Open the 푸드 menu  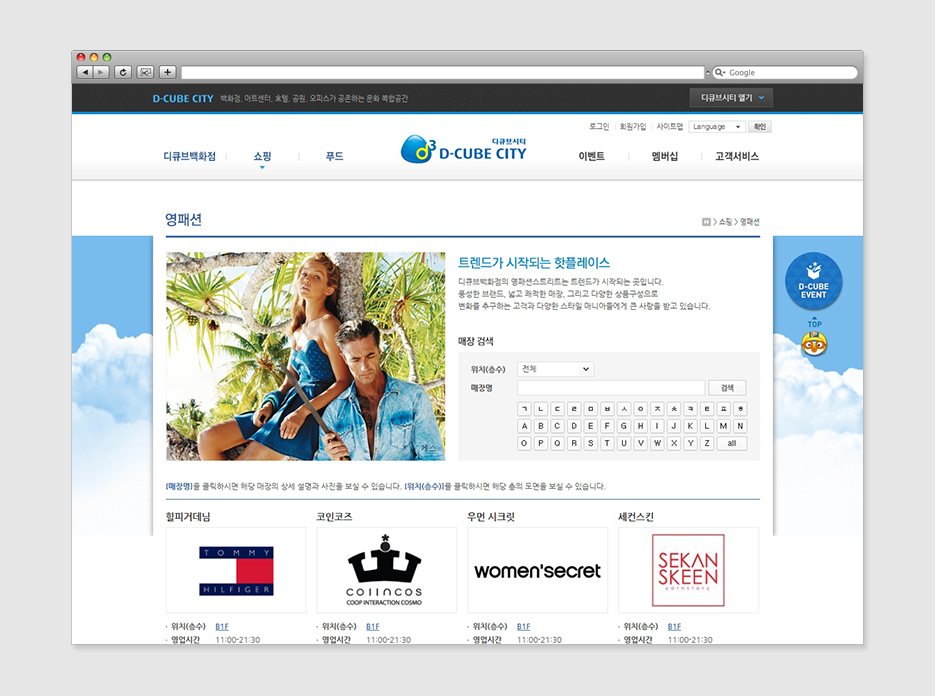[334, 156]
